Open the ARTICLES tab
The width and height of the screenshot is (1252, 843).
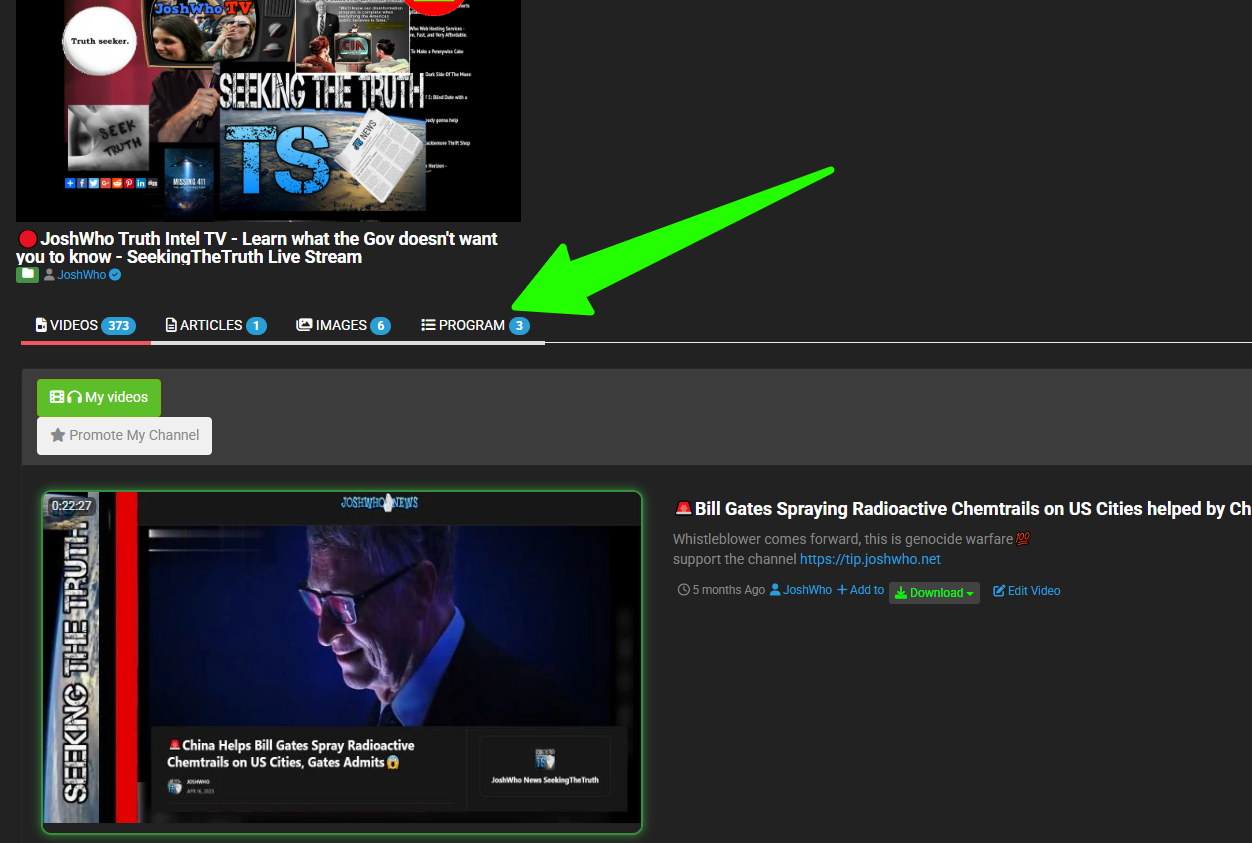(215, 325)
